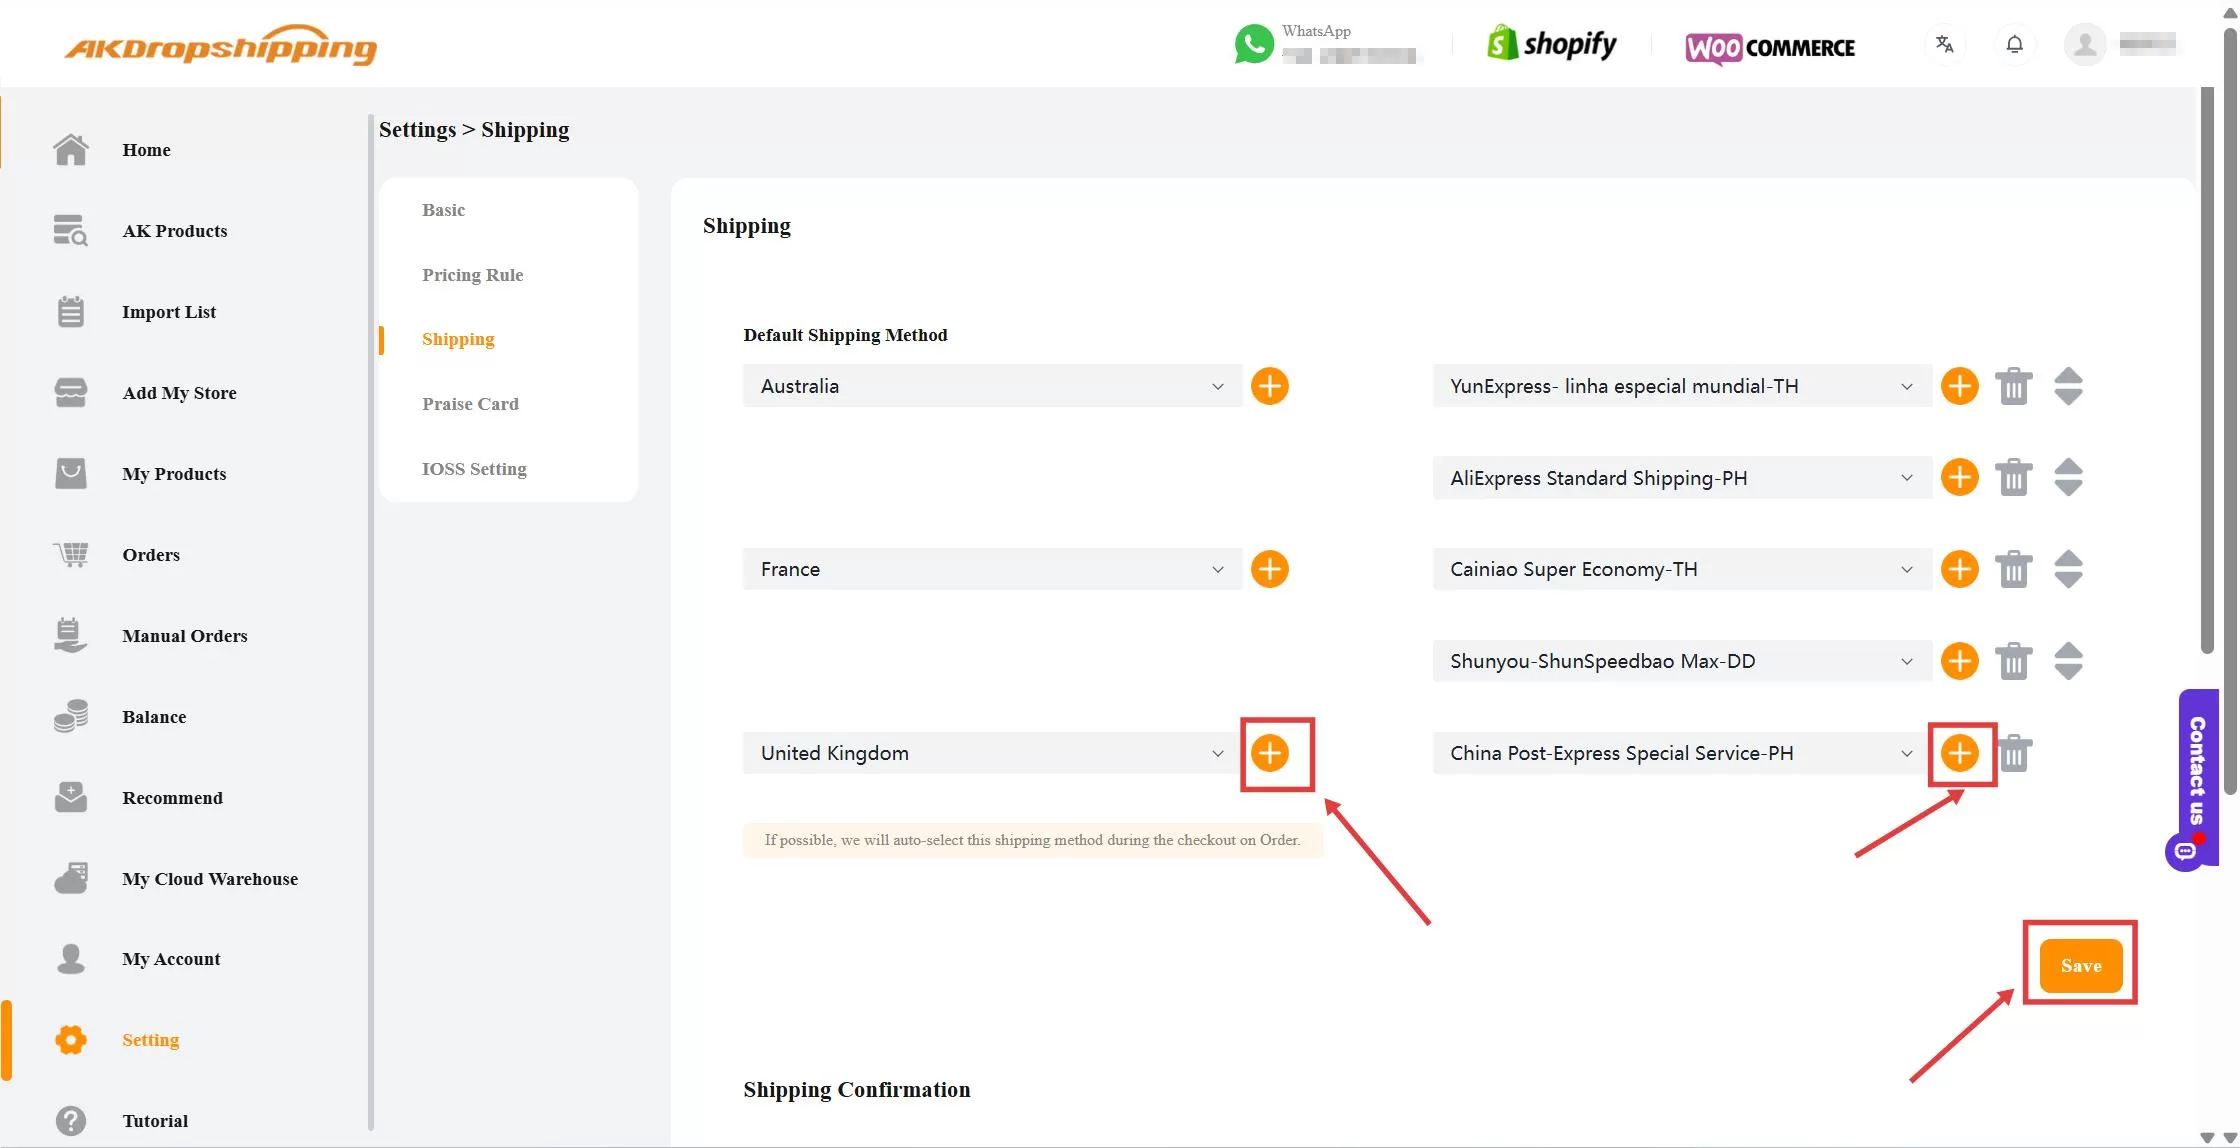Reorder the Cainiao Super Economy method

[2068, 568]
